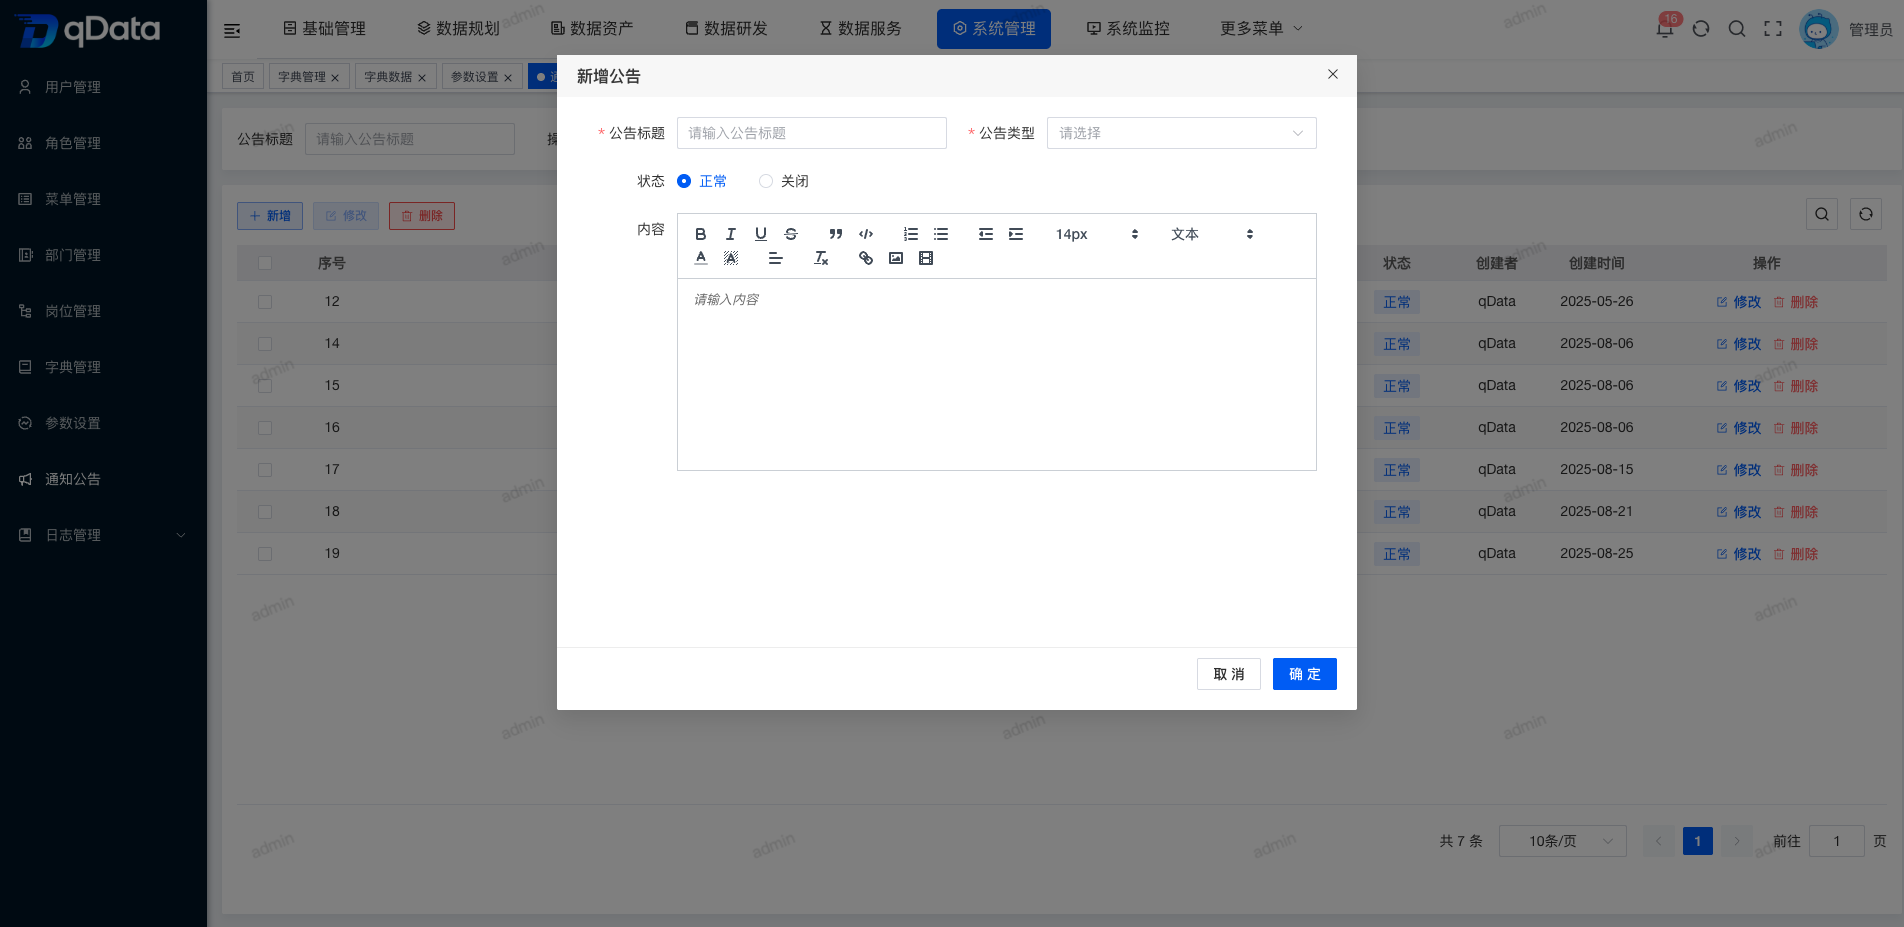Click the red 删除 toolbar button

tap(422, 216)
